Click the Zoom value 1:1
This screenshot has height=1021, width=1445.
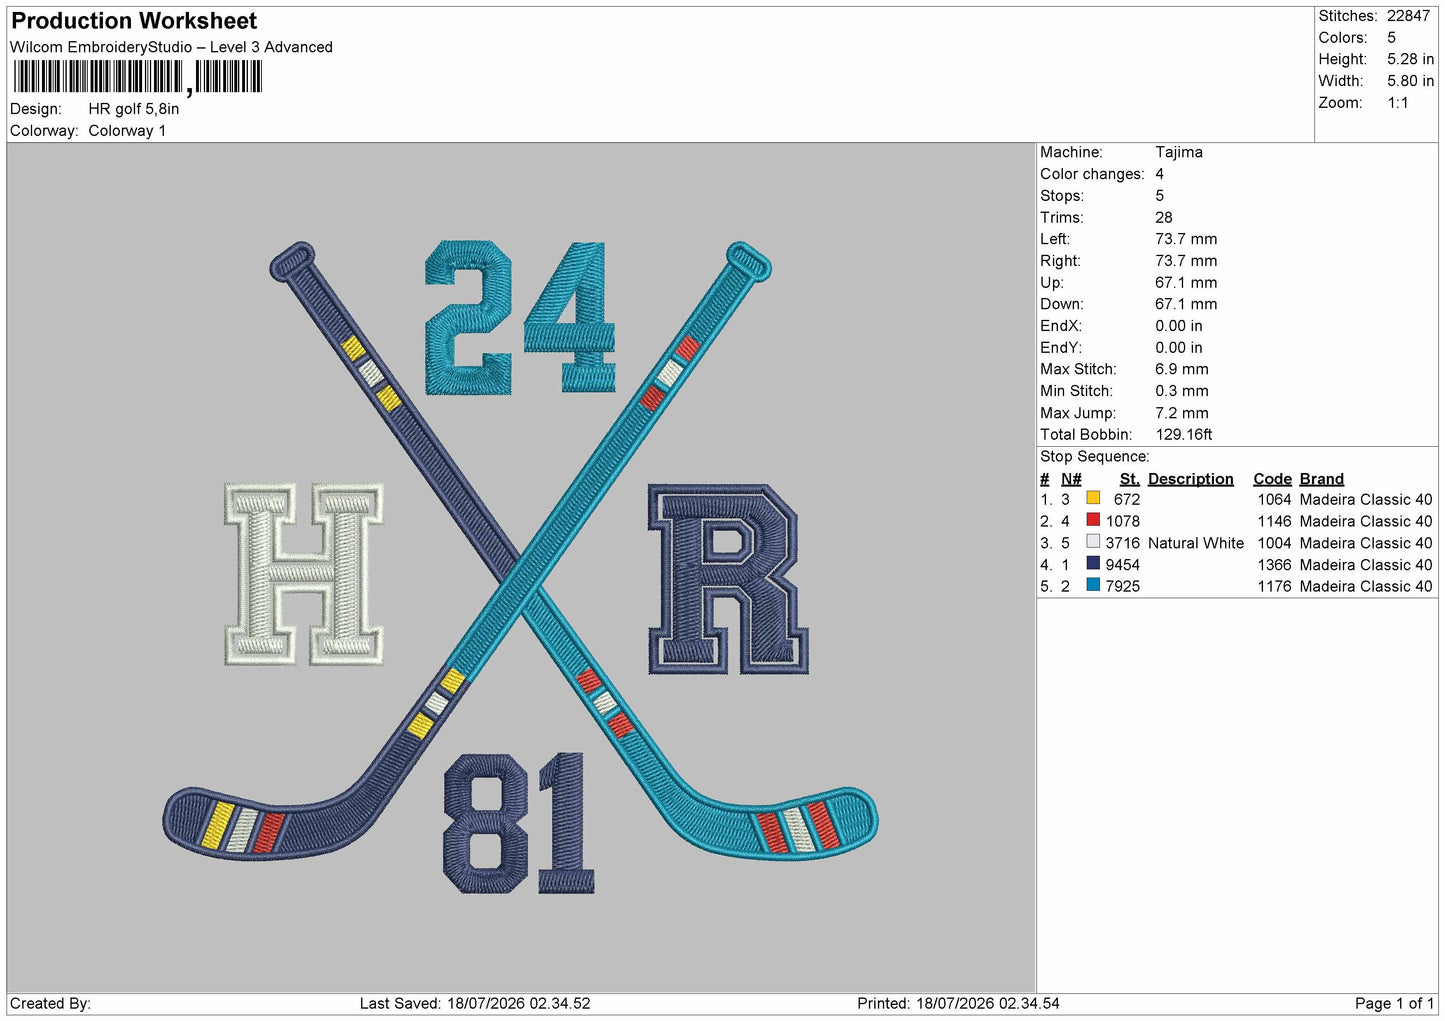click(1397, 103)
